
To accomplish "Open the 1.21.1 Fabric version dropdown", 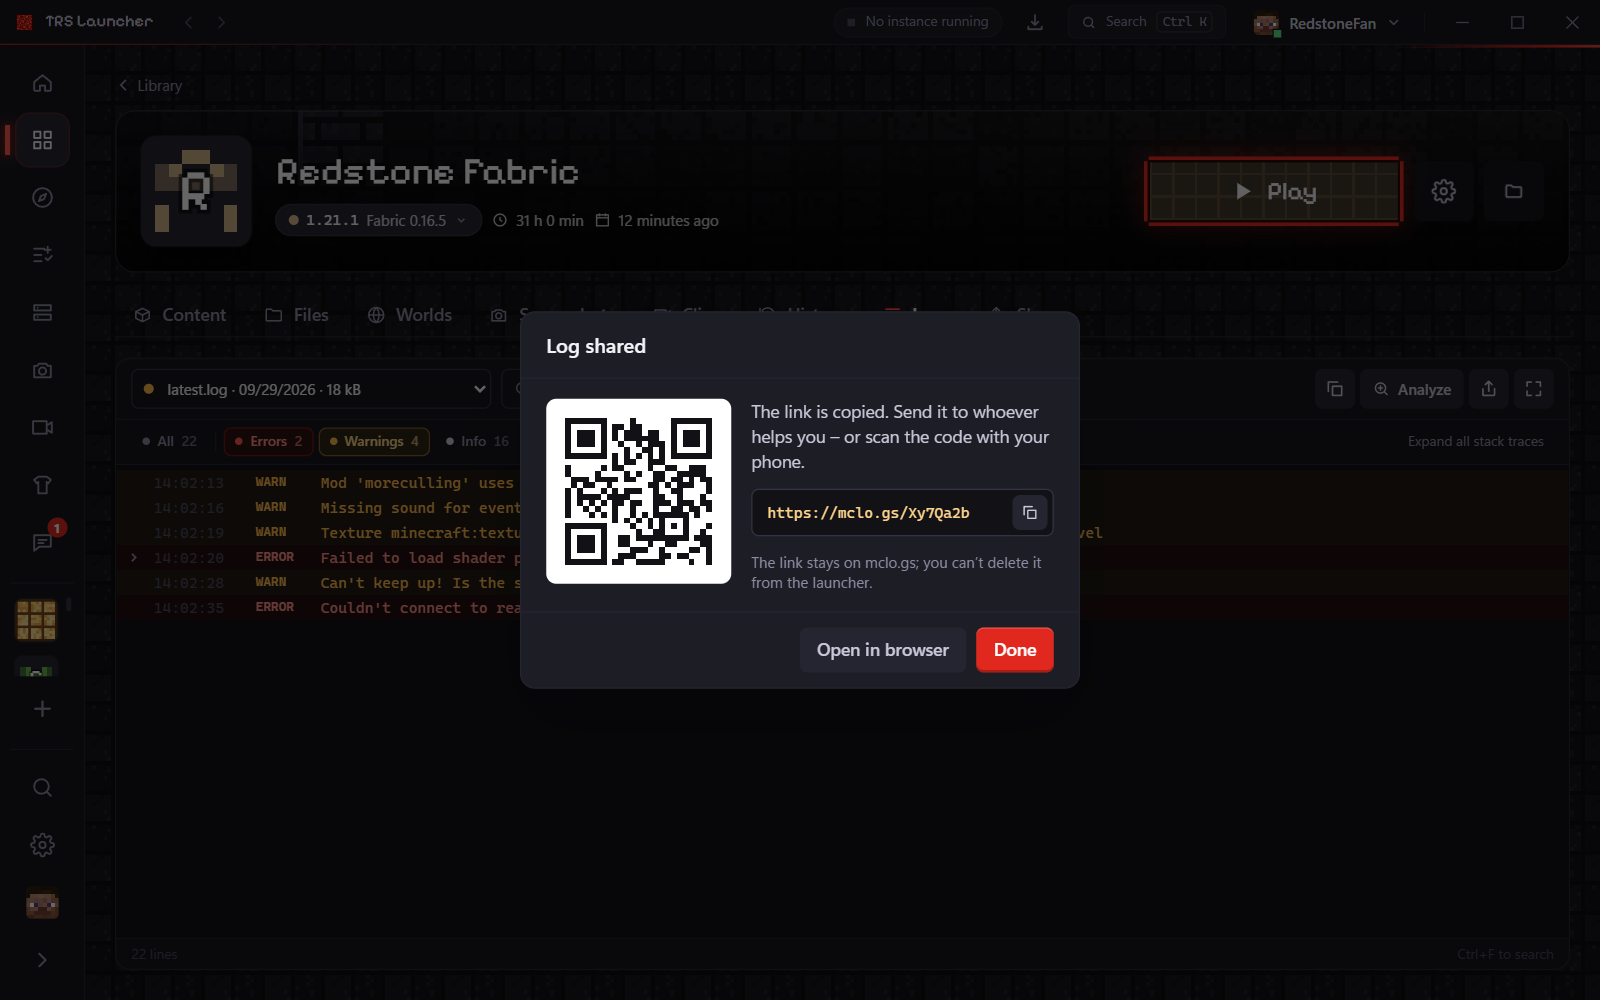I will coord(378,220).
